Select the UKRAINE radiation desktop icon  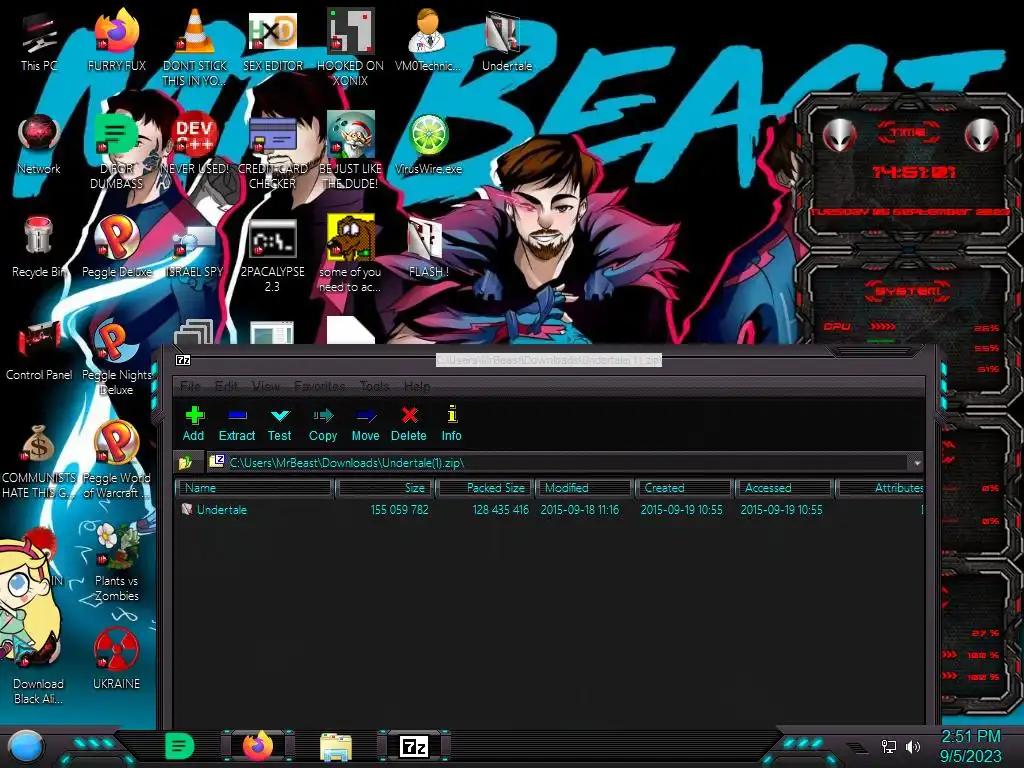(x=116, y=658)
